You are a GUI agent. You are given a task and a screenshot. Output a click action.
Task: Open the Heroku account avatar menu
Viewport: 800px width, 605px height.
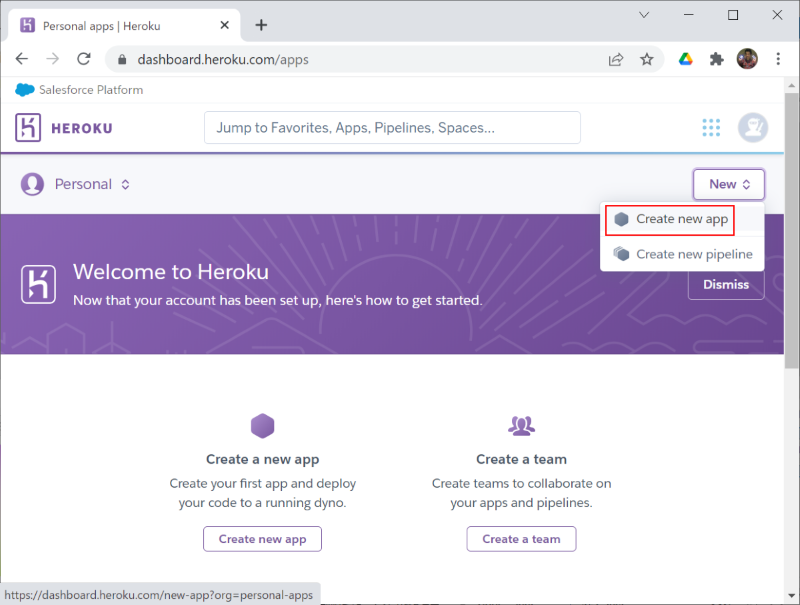pyautogui.click(x=753, y=128)
